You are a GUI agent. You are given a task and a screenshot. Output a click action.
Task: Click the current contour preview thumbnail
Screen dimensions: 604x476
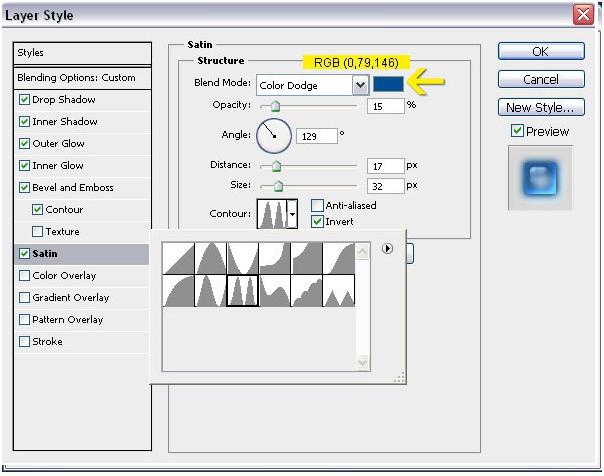272,214
